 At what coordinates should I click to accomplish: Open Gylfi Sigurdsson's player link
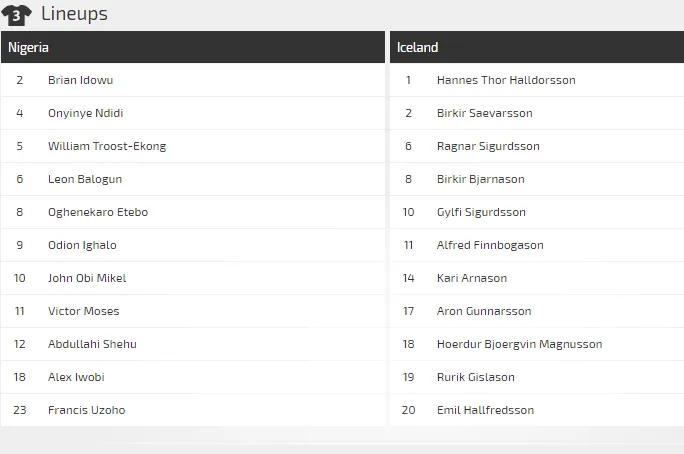(481, 212)
